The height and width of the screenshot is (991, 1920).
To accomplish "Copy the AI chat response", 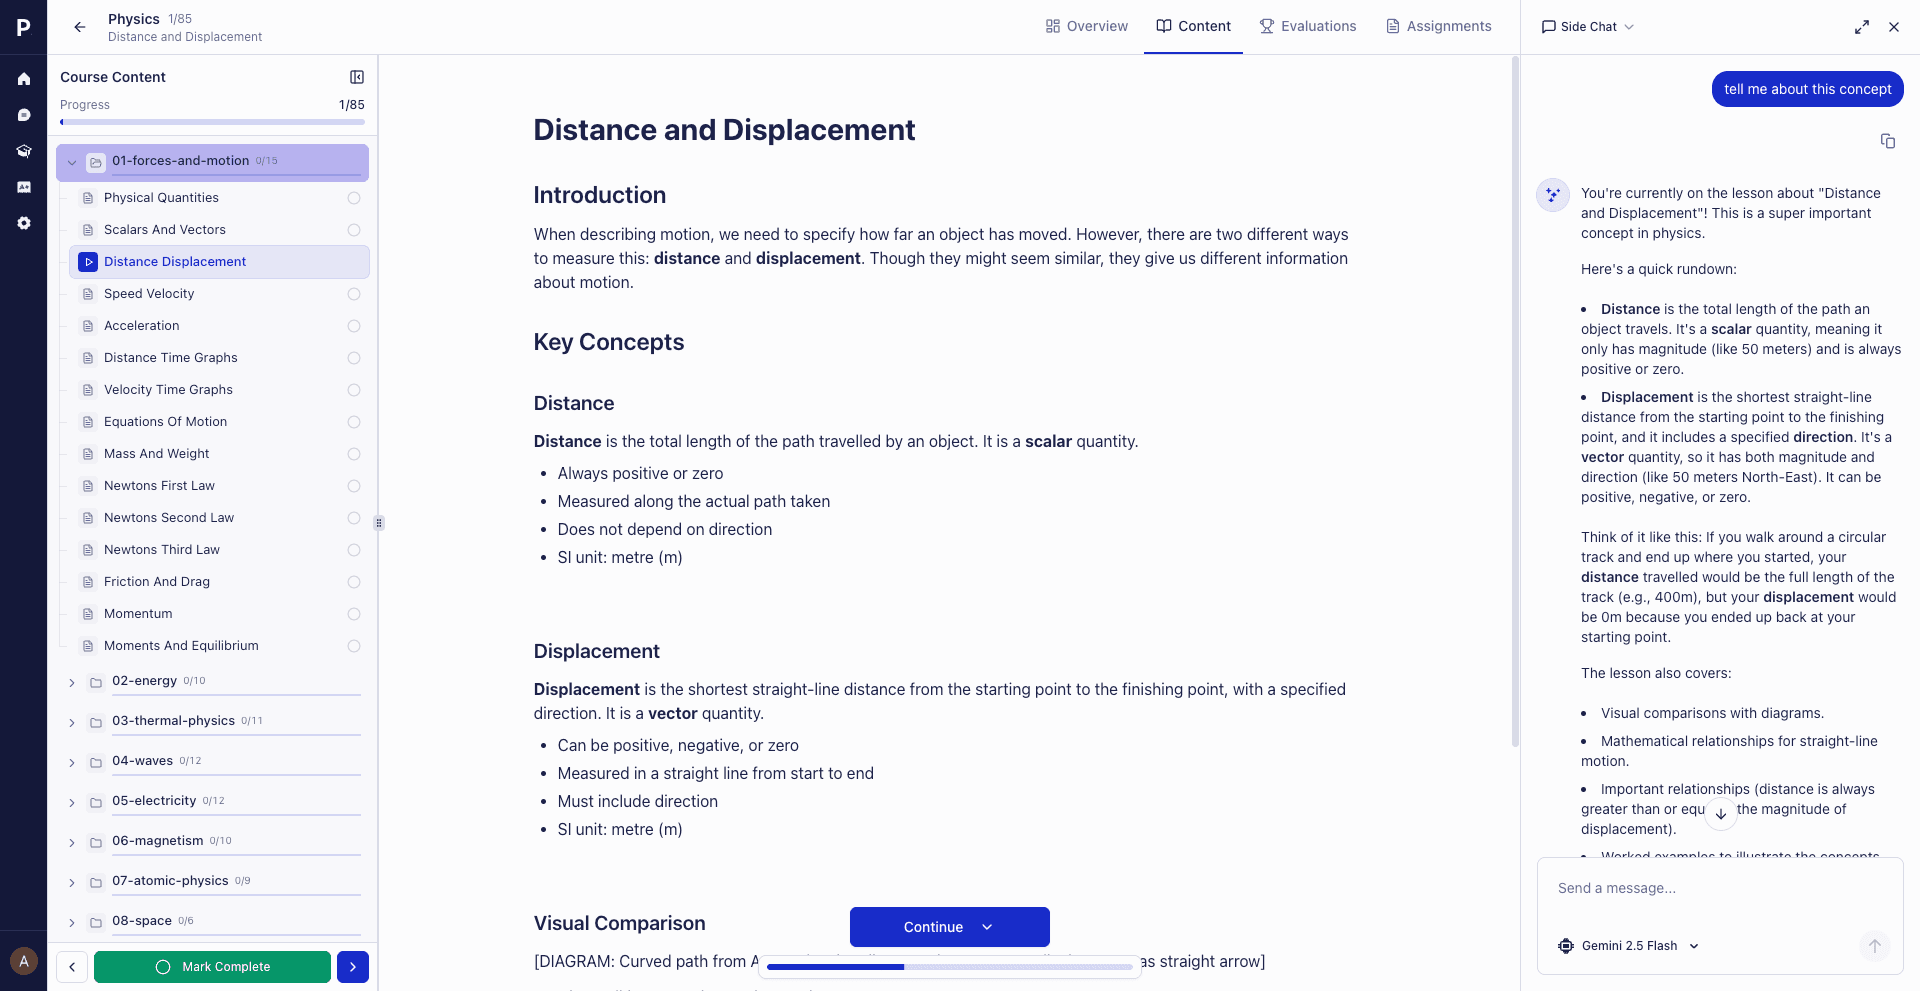I will [x=1889, y=141].
